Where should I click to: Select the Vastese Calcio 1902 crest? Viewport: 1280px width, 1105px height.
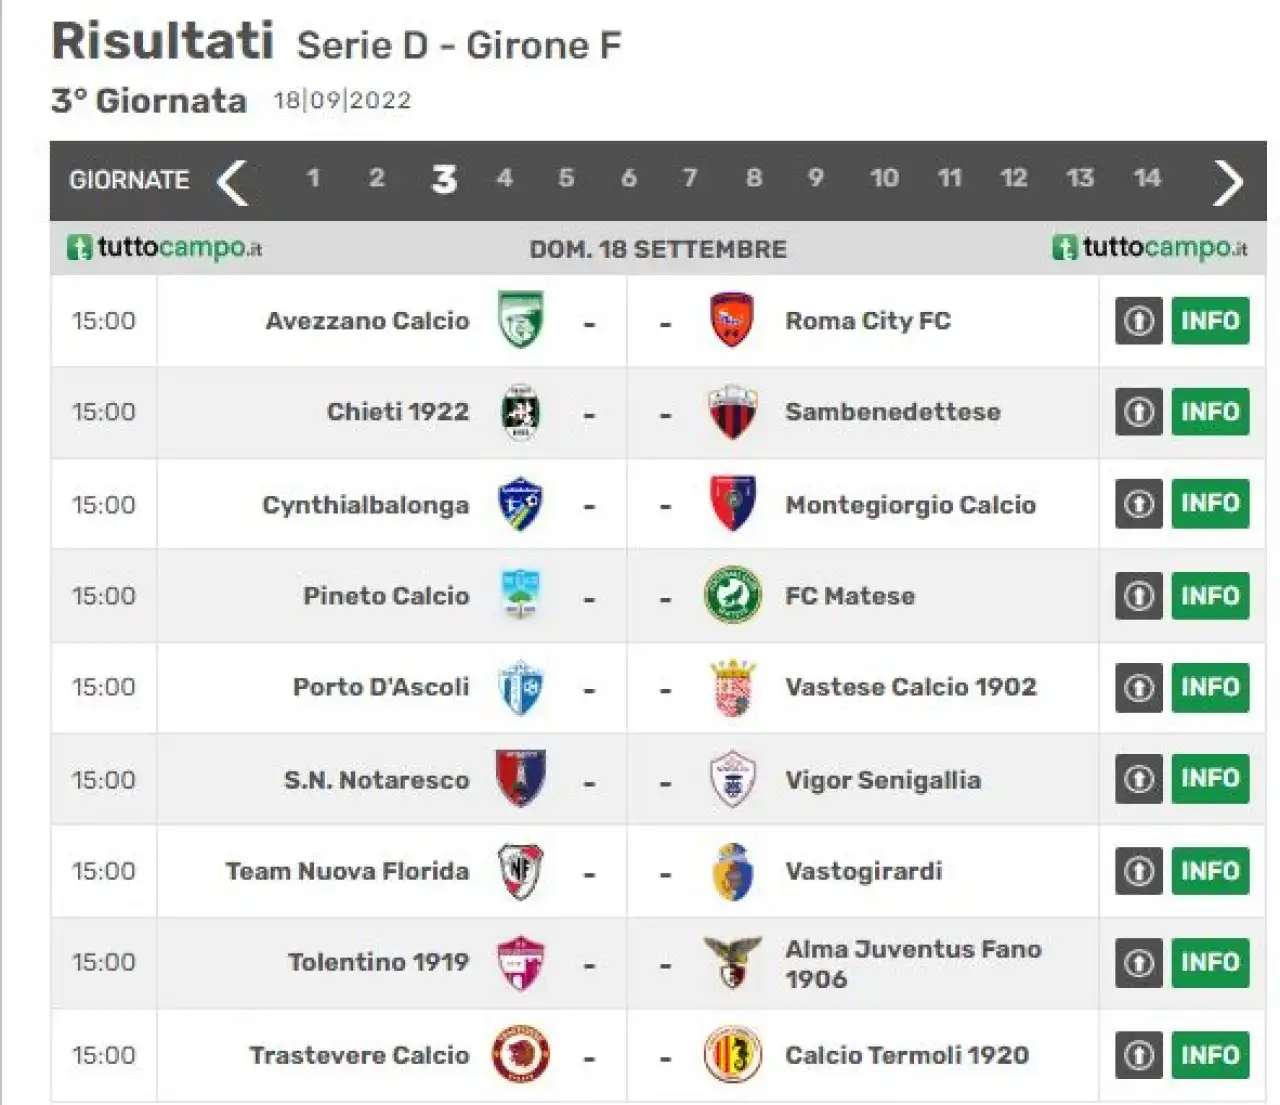pyautogui.click(x=733, y=688)
